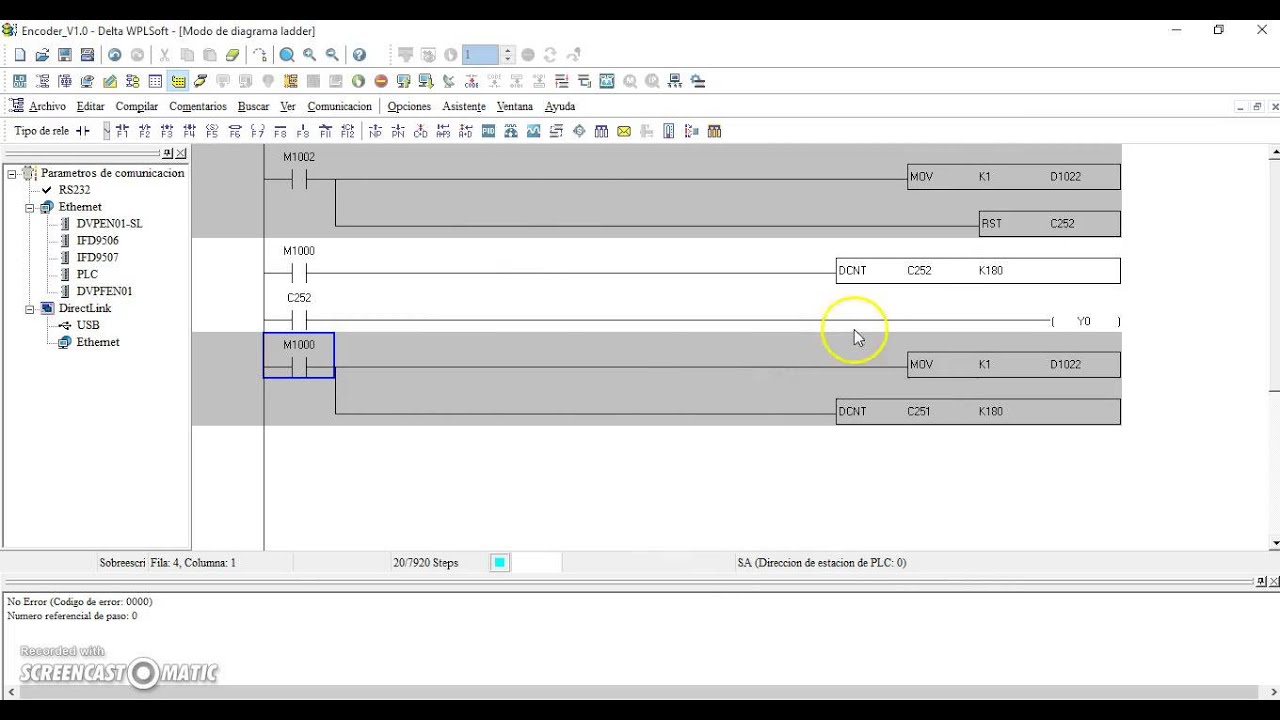Collapse the Parametros de comunicacion tree node
Viewport: 1280px width, 720px height.
pyautogui.click(x=13, y=173)
